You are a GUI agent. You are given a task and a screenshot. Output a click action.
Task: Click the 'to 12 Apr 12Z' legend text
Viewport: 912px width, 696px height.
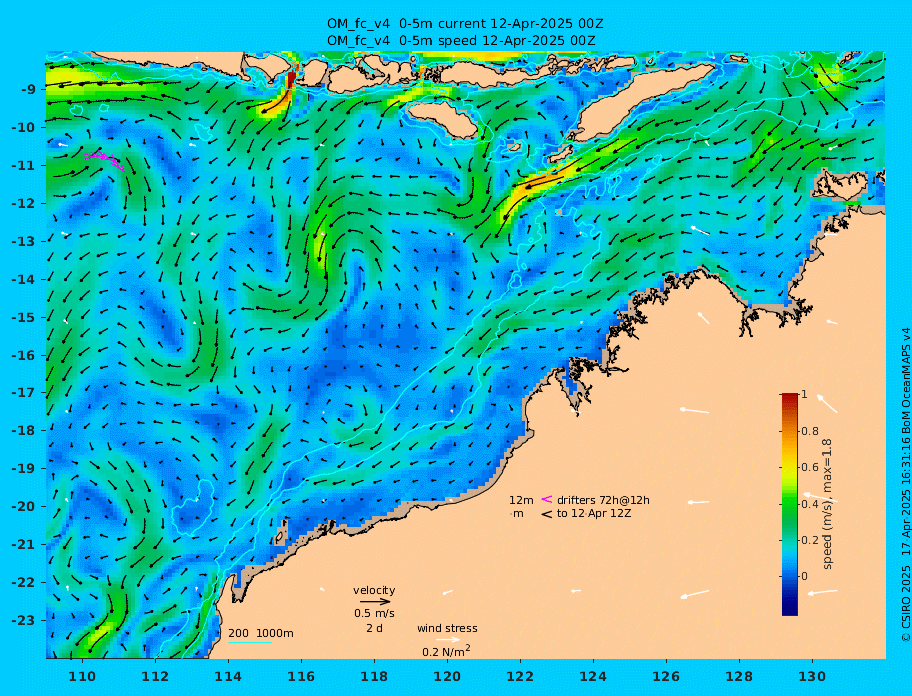594,514
